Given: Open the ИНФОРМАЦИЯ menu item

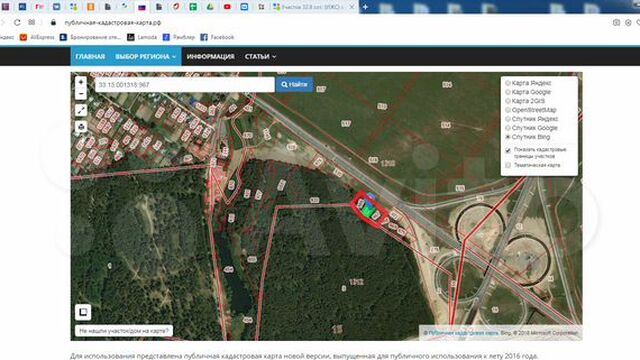Looking at the screenshot, I should click(x=211, y=56).
